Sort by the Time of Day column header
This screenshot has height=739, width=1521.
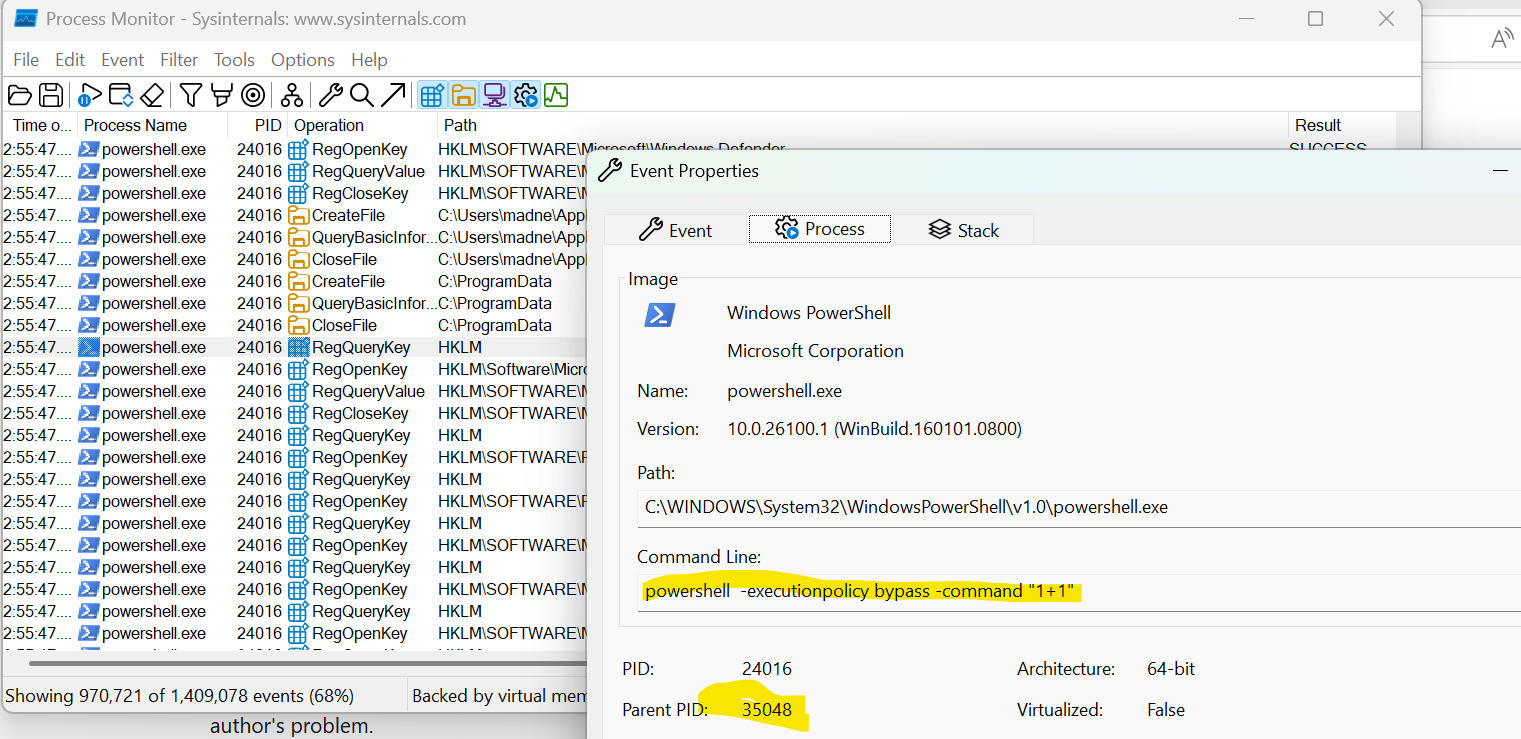pyautogui.click(x=39, y=125)
